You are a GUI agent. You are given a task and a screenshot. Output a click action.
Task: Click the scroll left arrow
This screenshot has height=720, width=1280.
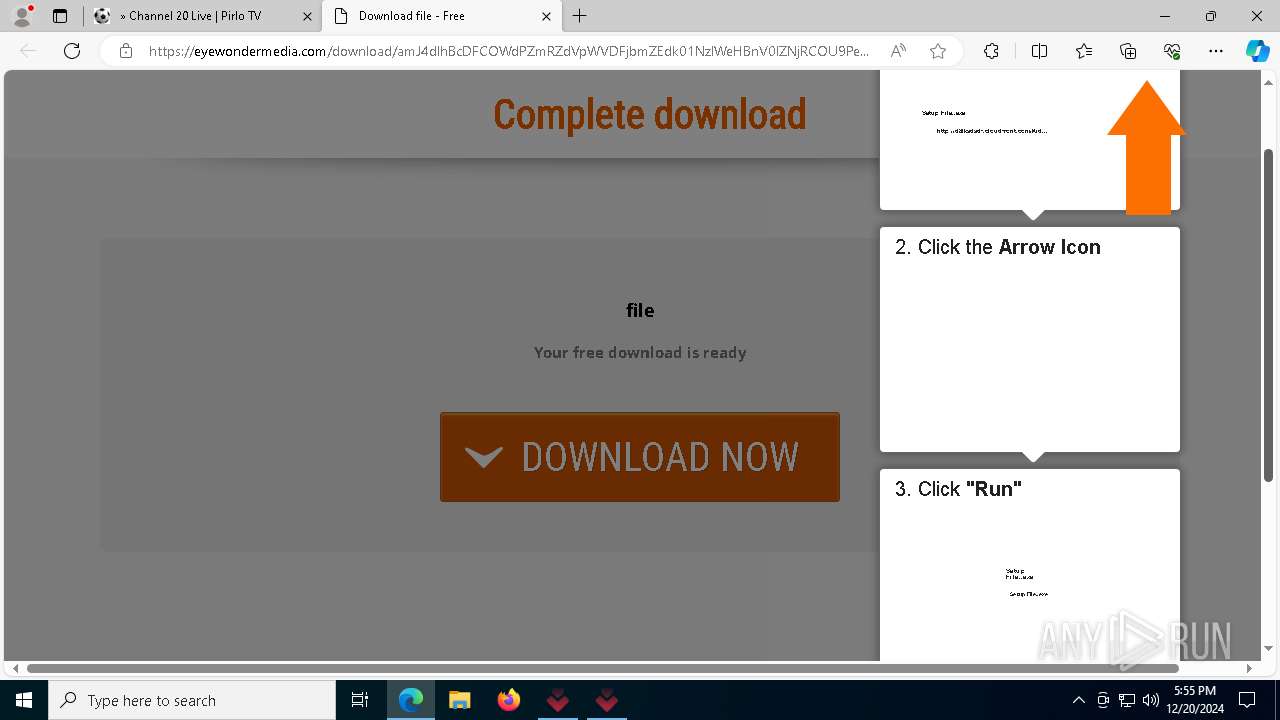click(x=14, y=668)
